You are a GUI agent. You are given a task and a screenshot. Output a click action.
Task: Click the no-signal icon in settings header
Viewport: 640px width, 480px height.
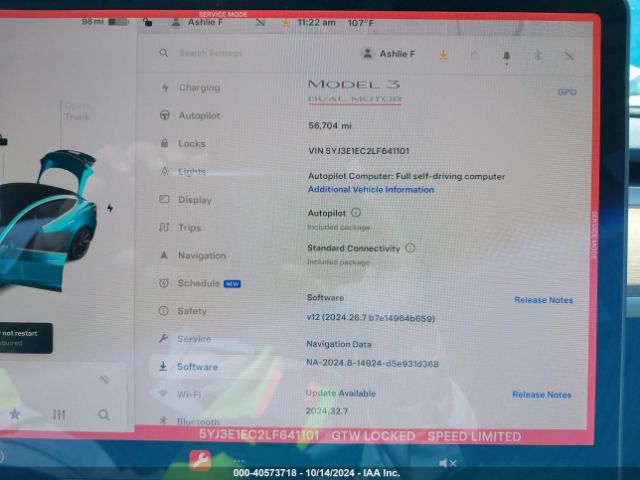pos(569,56)
